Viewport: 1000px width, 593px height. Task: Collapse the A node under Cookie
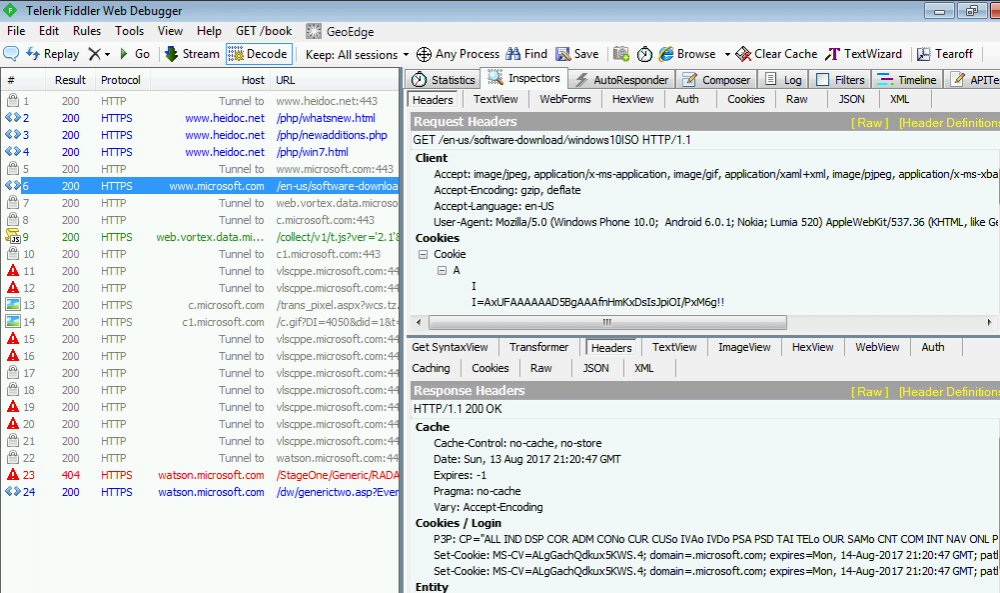click(x=441, y=271)
